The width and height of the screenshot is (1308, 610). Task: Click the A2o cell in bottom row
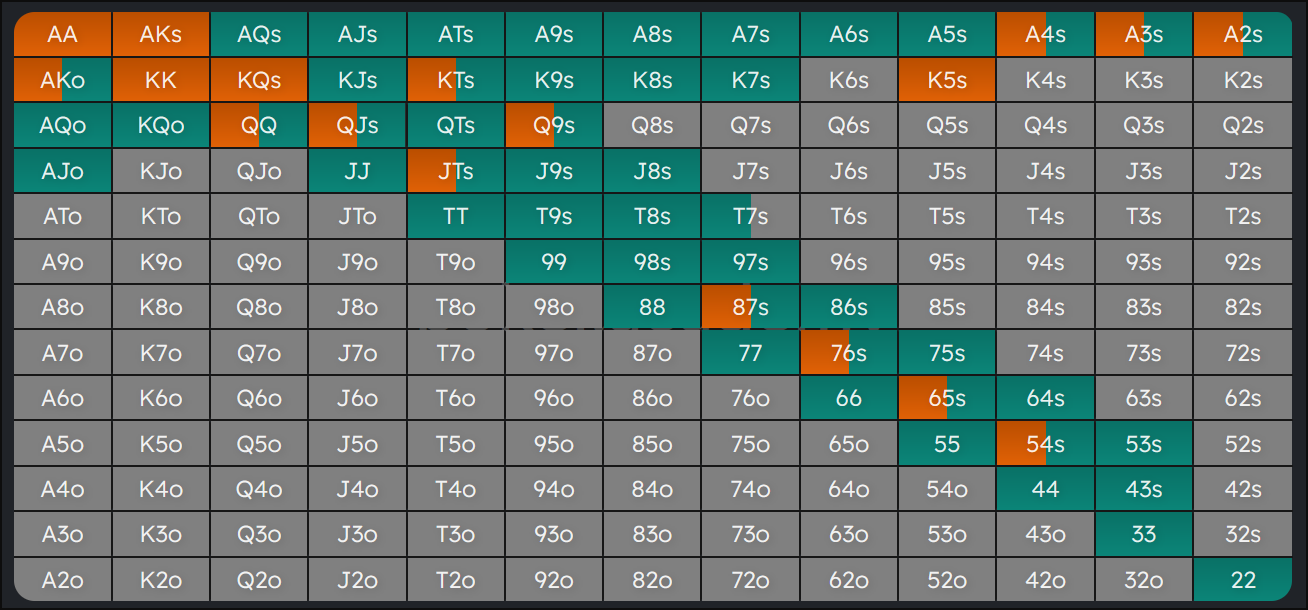pos(62,580)
